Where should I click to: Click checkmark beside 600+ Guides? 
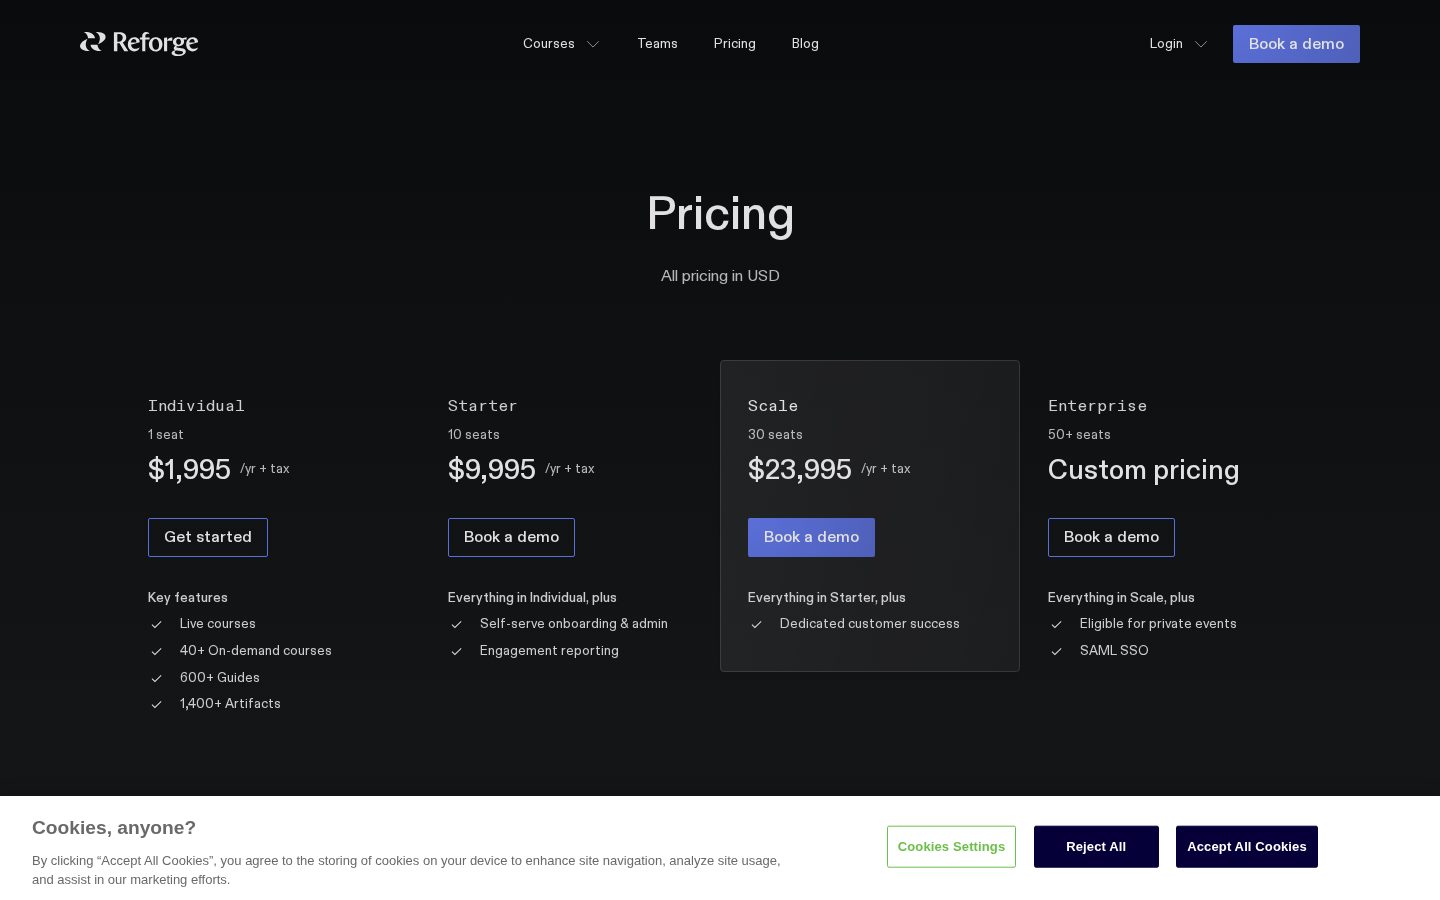tap(156, 678)
